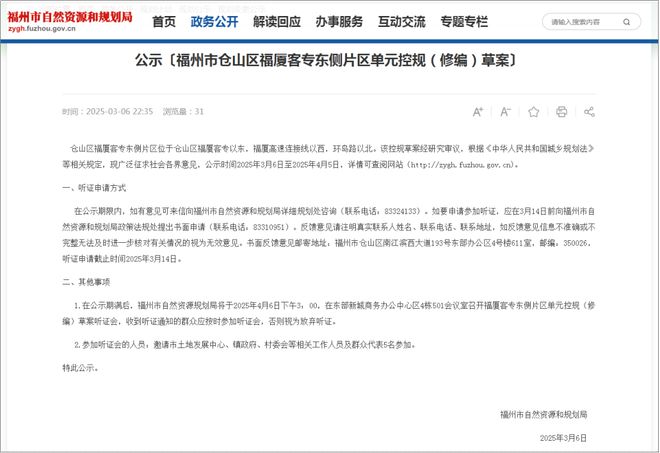Decrease font size with A- icon
The height and width of the screenshot is (453, 660).
point(505,112)
